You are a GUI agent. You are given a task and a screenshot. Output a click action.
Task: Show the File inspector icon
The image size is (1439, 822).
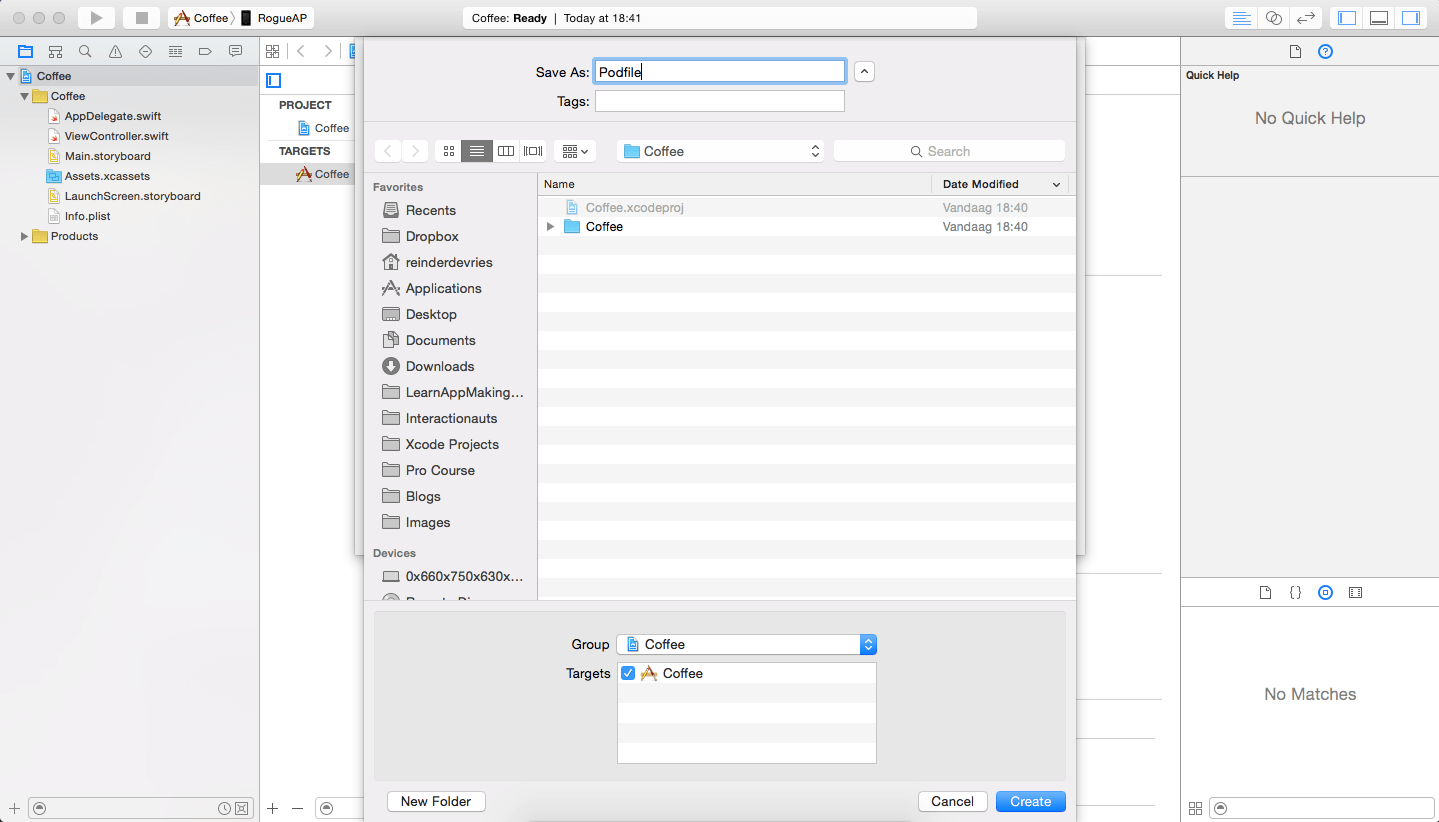pyautogui.click(x=1295, y=52)
